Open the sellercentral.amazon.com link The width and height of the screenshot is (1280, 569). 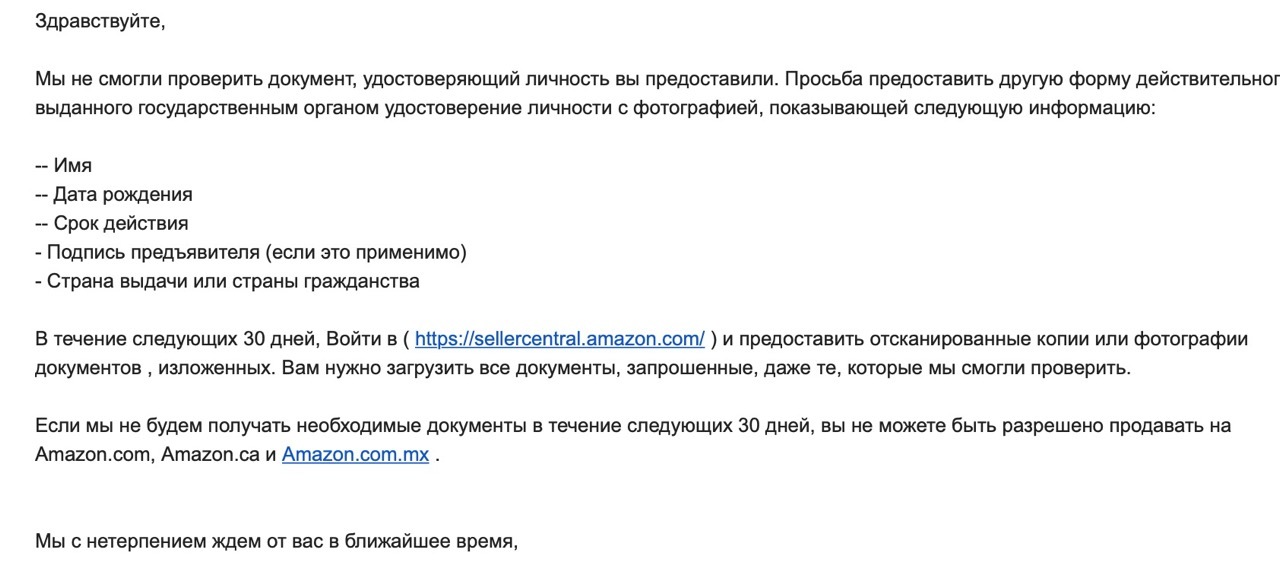tap(559, 339)
